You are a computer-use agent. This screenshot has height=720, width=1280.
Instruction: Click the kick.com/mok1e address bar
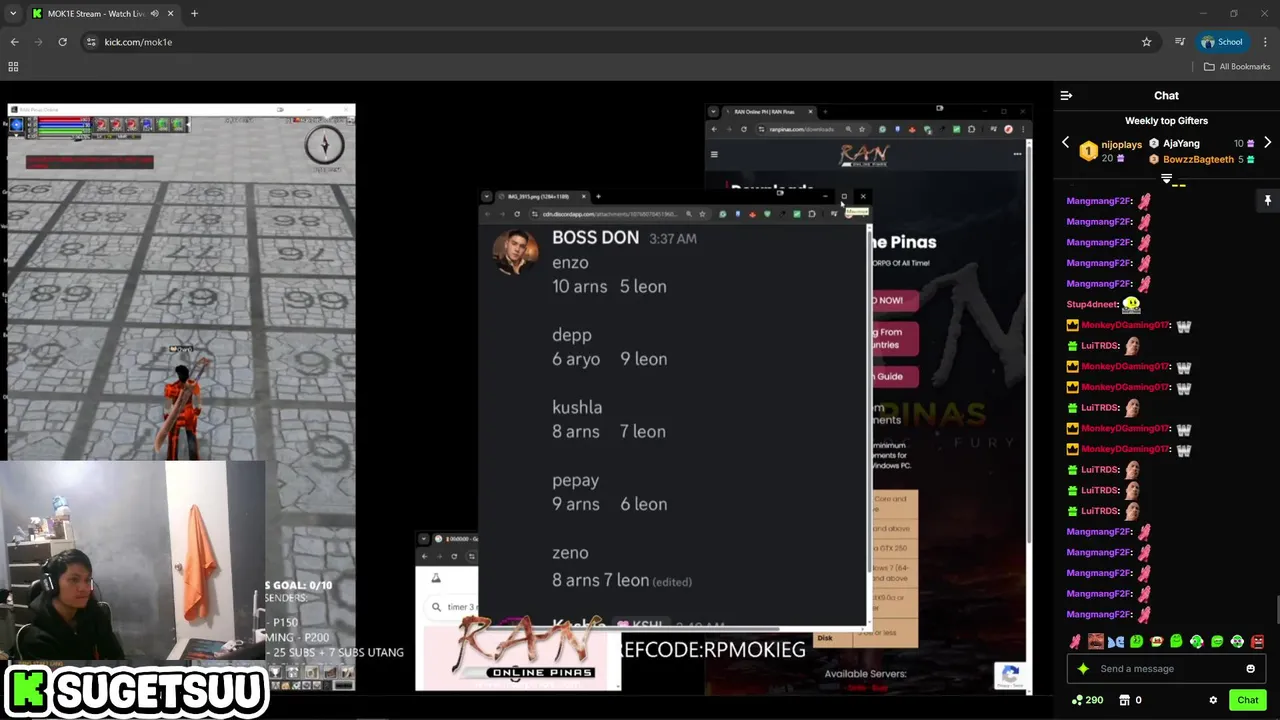[620, 42]
